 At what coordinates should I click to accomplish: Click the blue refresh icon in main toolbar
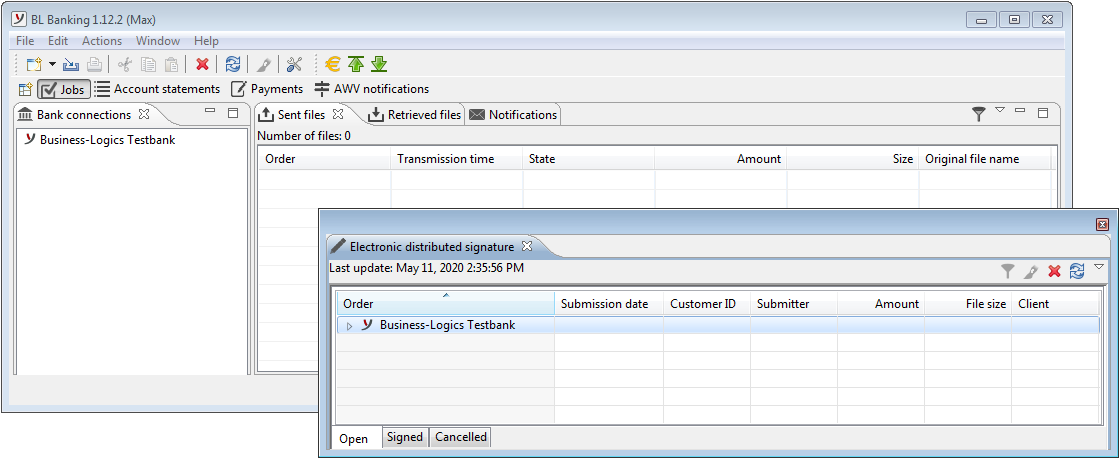point(233,65)
